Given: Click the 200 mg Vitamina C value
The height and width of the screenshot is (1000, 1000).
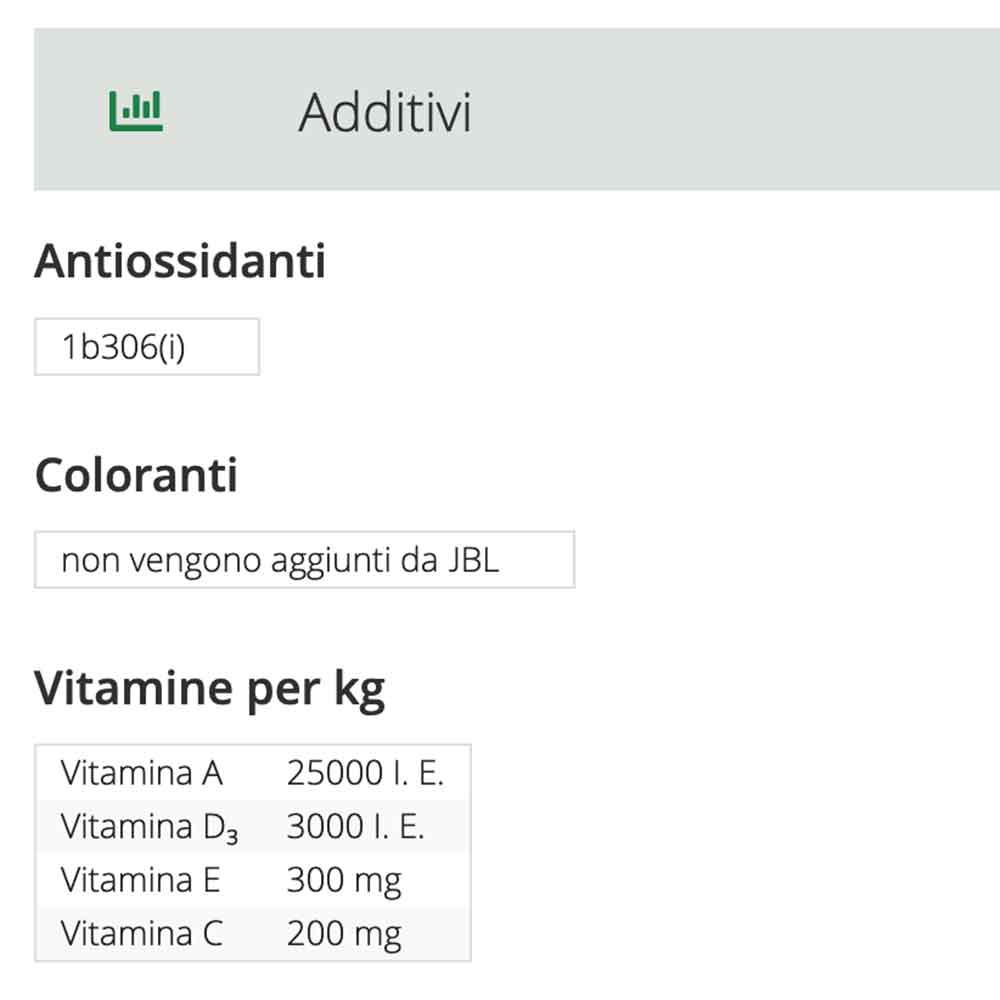Looking at the screenshot, I should coord(343,933).
